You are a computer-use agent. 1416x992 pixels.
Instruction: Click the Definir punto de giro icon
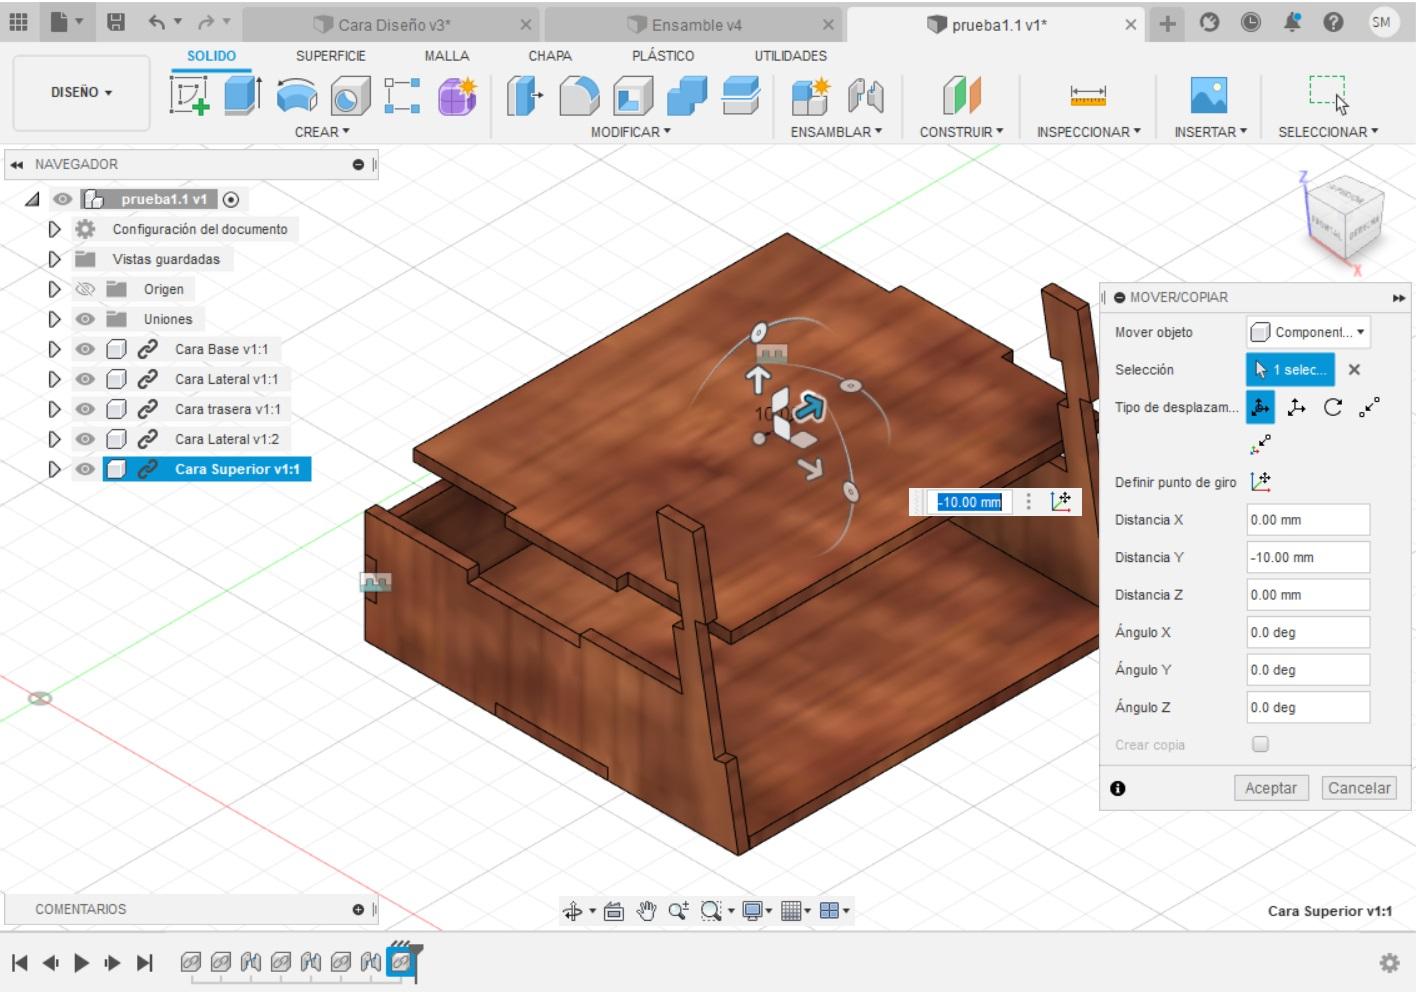1260,482
